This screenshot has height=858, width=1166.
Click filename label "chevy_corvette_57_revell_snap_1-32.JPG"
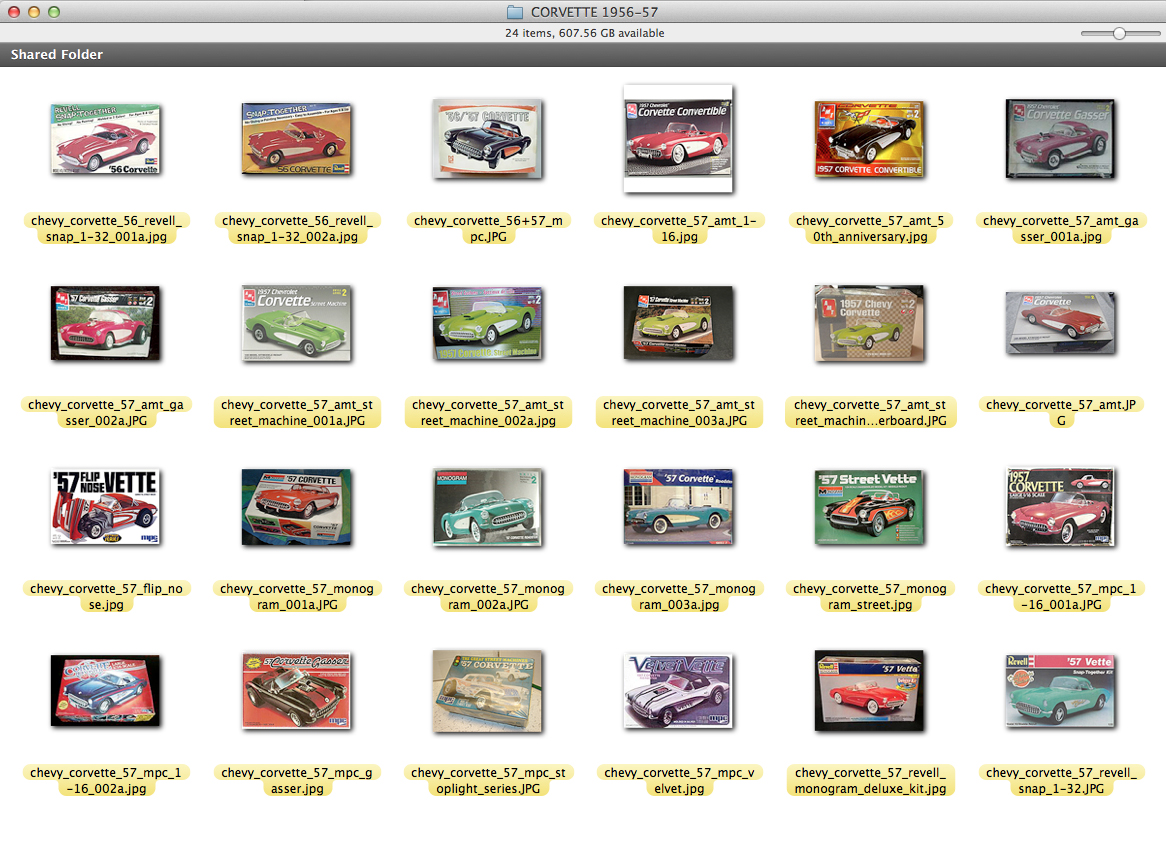coord(1061,781)
